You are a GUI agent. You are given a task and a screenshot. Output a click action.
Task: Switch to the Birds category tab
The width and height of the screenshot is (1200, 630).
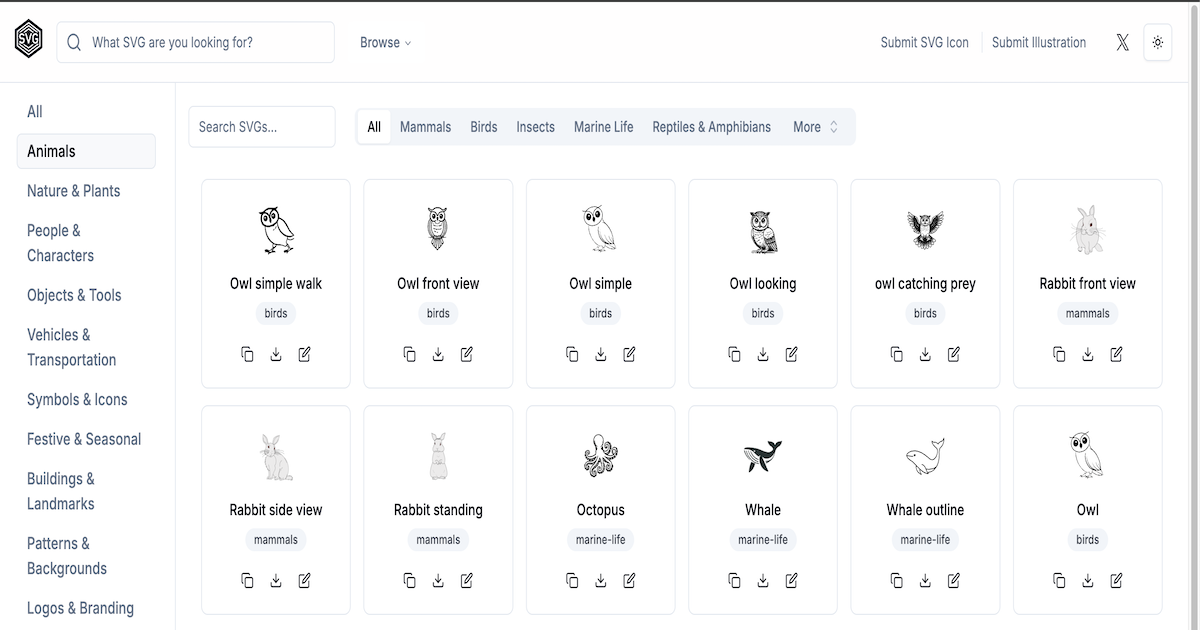[484, 127]
